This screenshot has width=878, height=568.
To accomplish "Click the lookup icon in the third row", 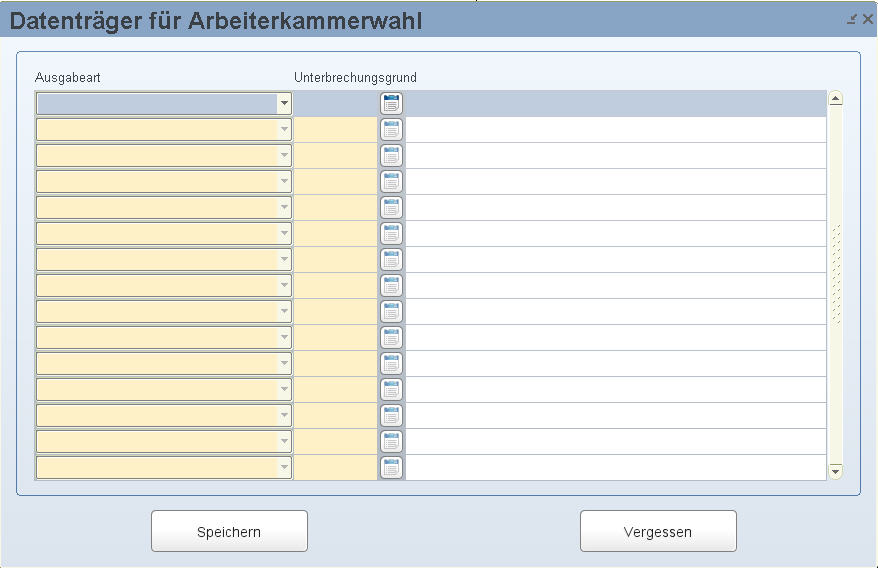I will (x=391, y=155).
